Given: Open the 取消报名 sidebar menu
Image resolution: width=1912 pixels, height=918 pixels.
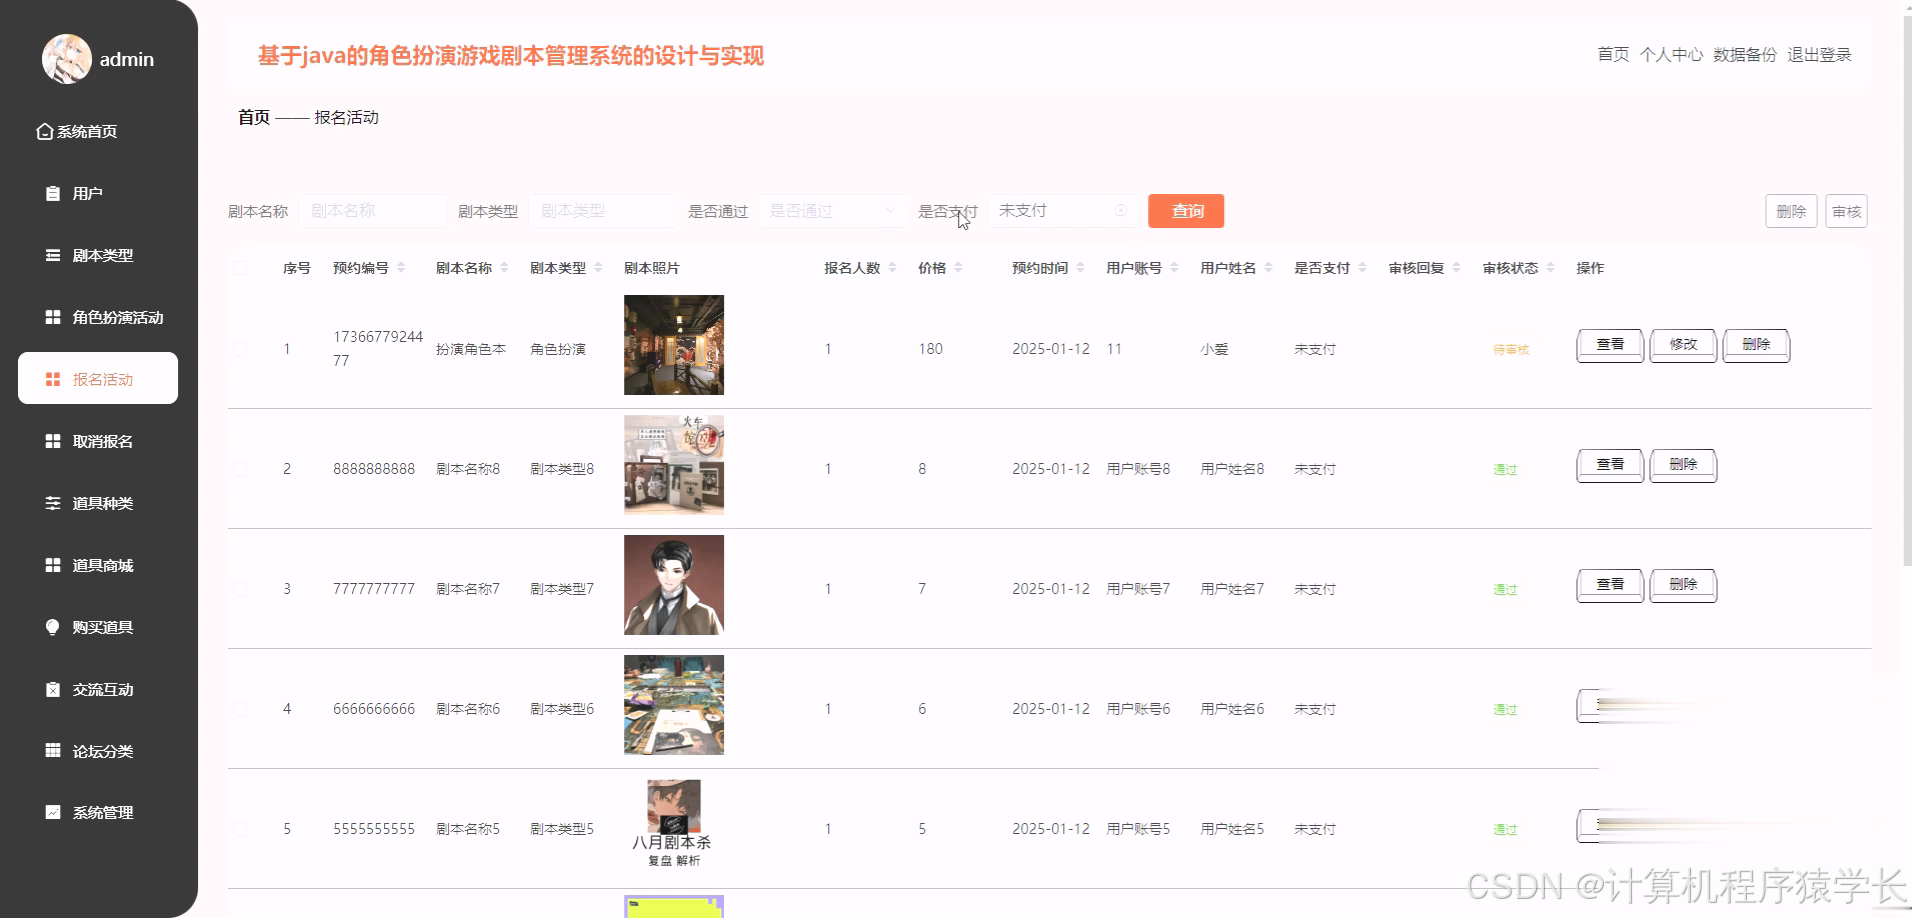Looking at the screenshot, I should click(98, 441).
